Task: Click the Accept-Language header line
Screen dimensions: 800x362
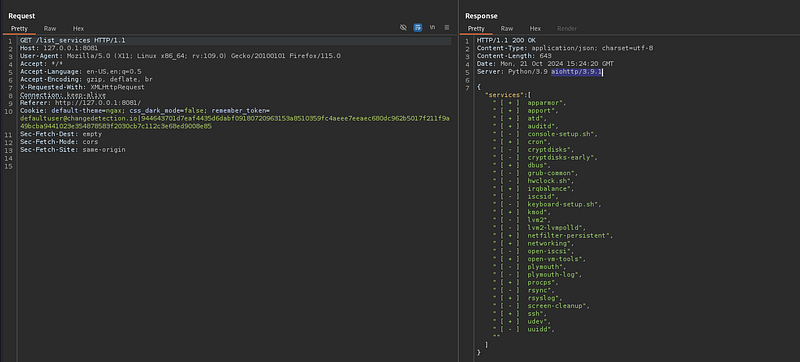Action: (81, 72)
